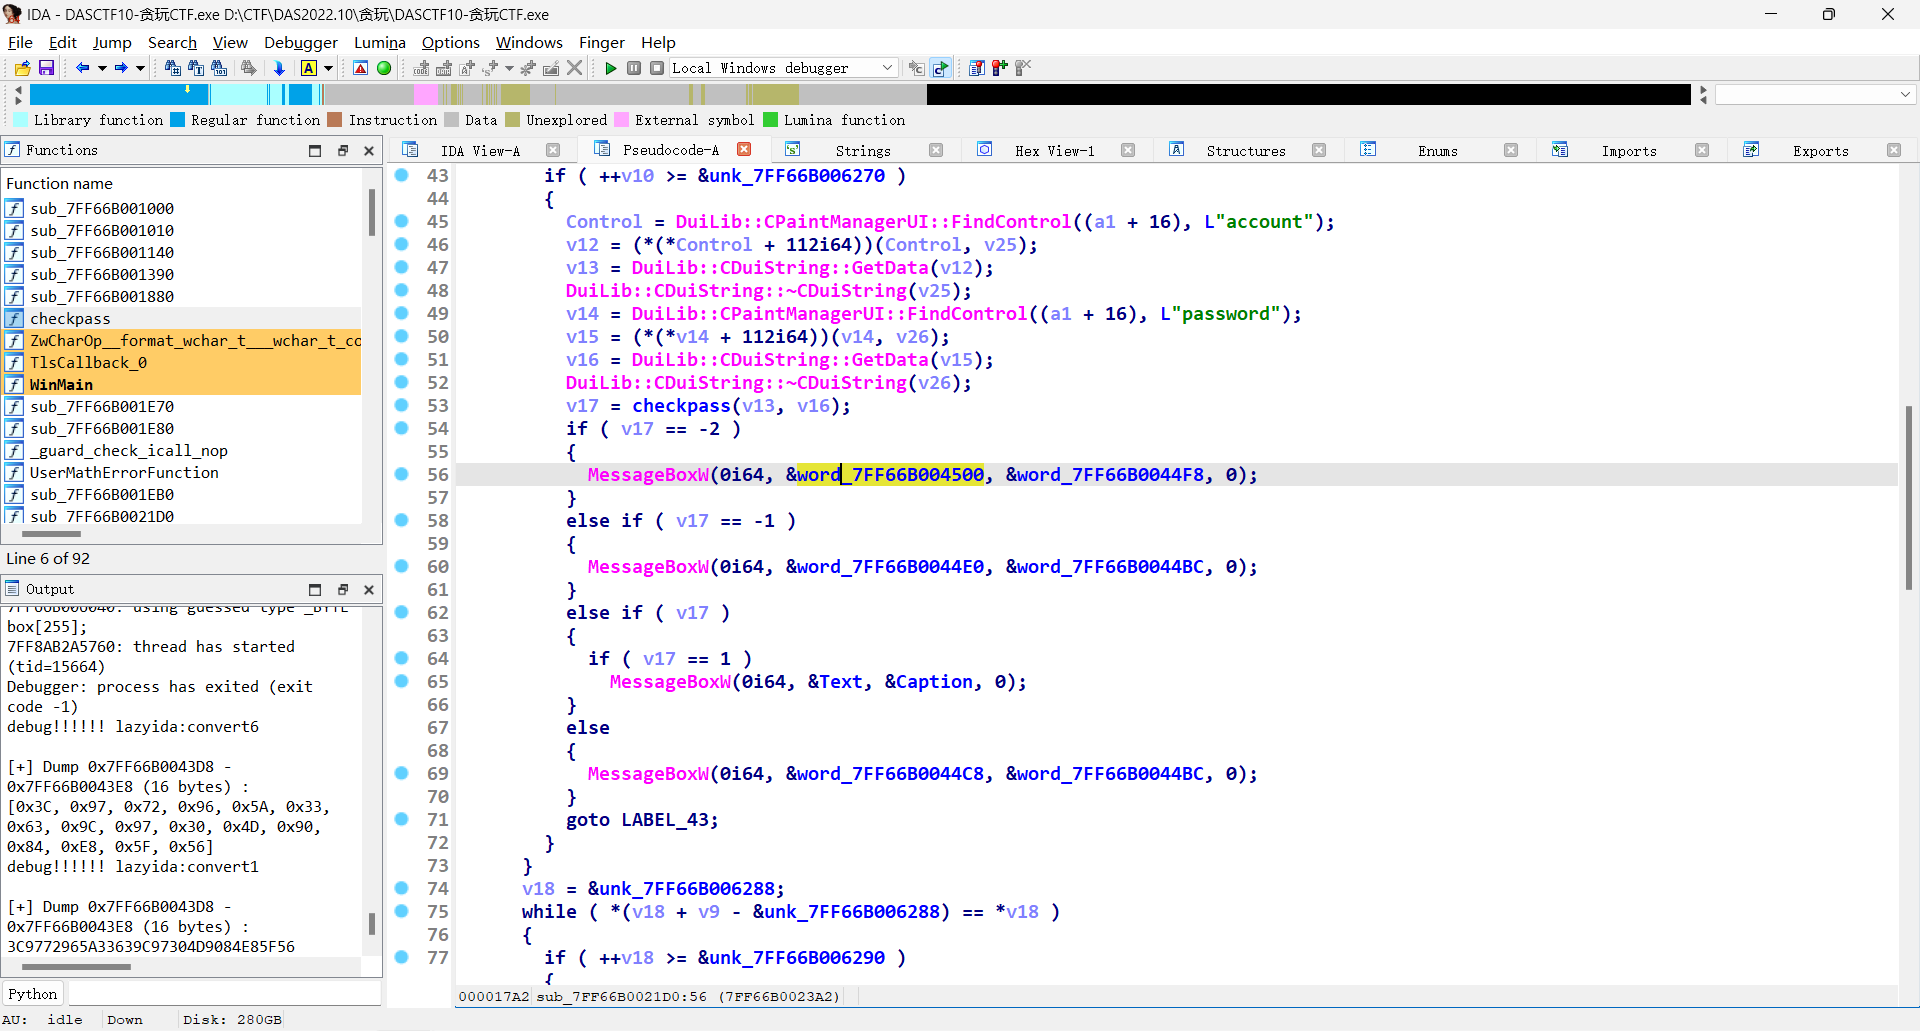Switch to the Hex View-1 tab
Screen dimensions: 1920x1031
pos(1054,150)
